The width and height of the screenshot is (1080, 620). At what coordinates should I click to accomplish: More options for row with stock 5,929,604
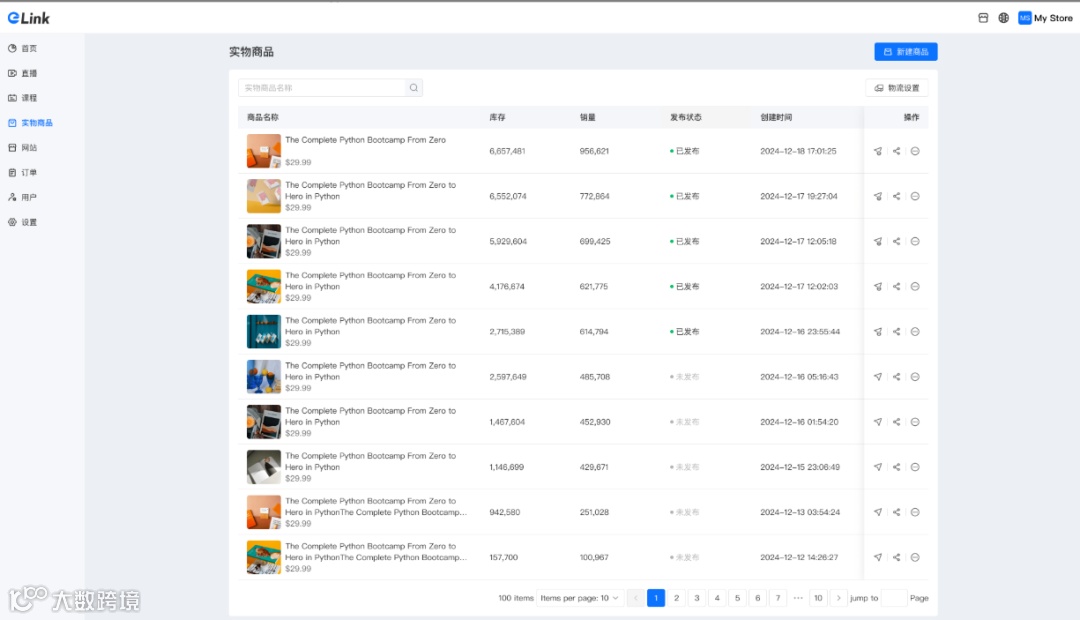(915, 241)
